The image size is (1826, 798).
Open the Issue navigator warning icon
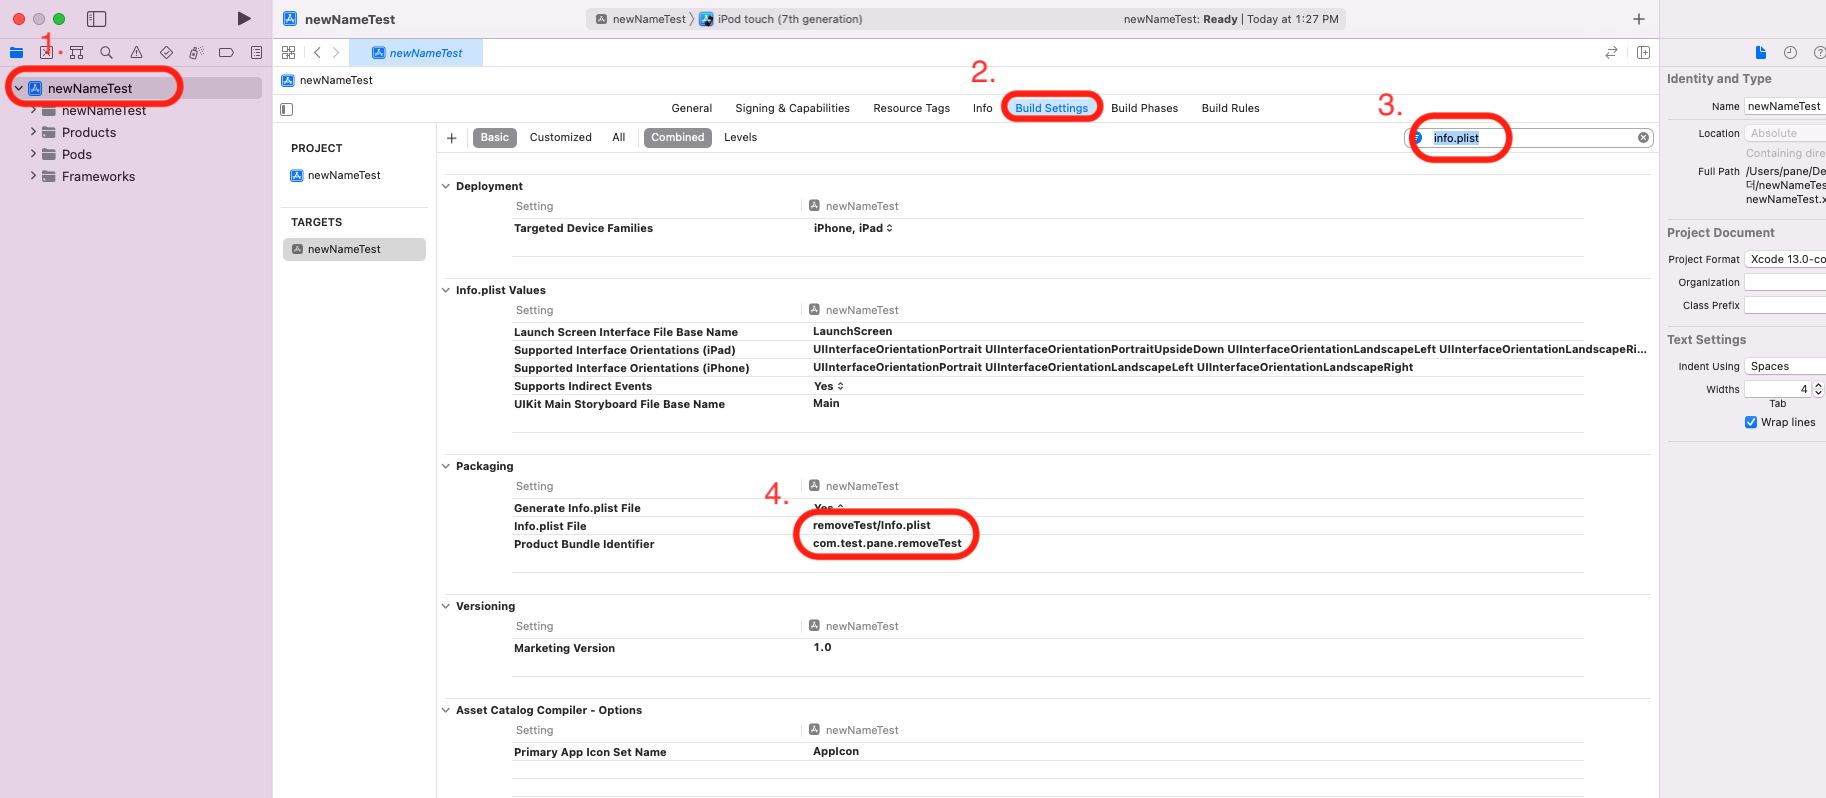[136, 52]
